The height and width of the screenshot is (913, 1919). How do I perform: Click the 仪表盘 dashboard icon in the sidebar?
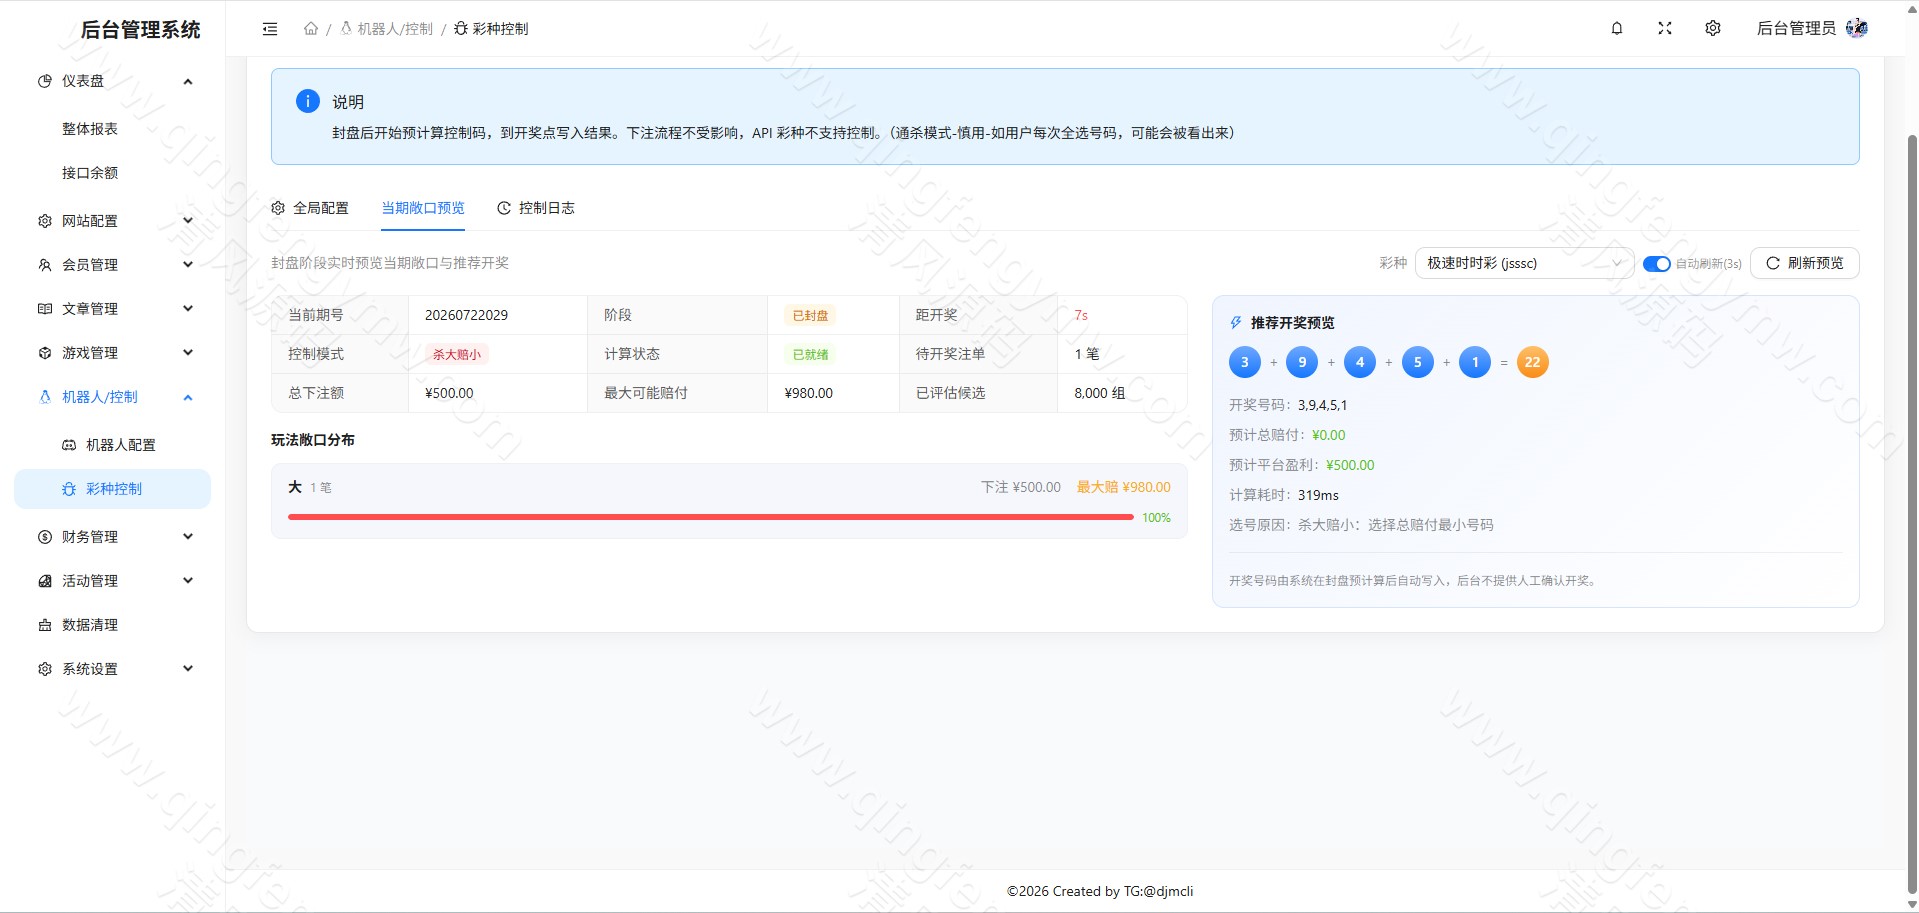[45, 81]
